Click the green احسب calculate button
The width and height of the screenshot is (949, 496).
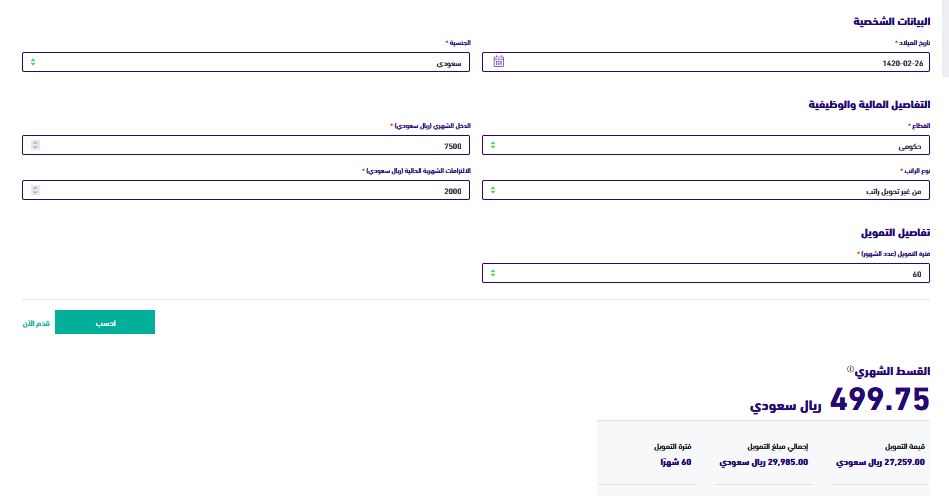[x=105, y=322]
